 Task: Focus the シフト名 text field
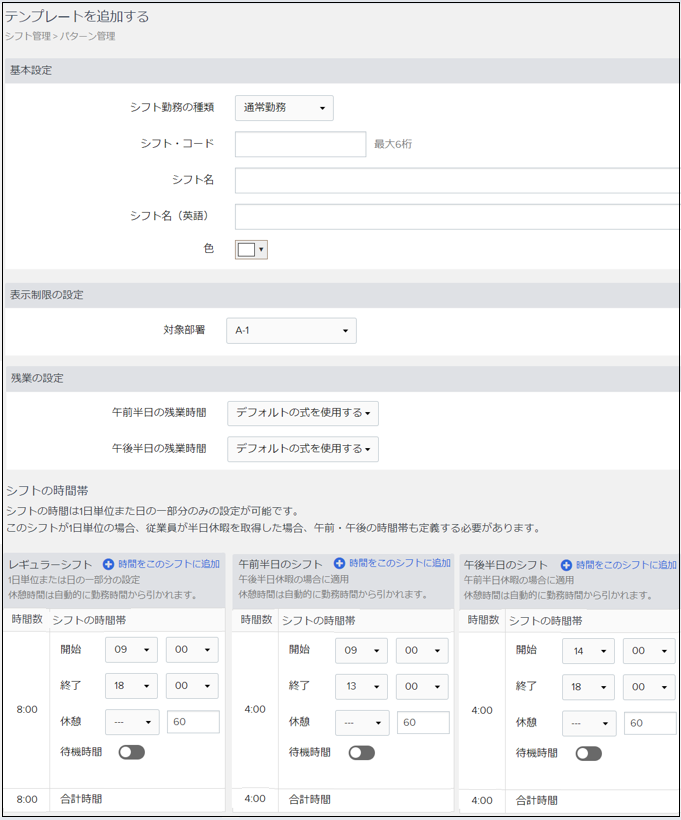coord(457,180)
